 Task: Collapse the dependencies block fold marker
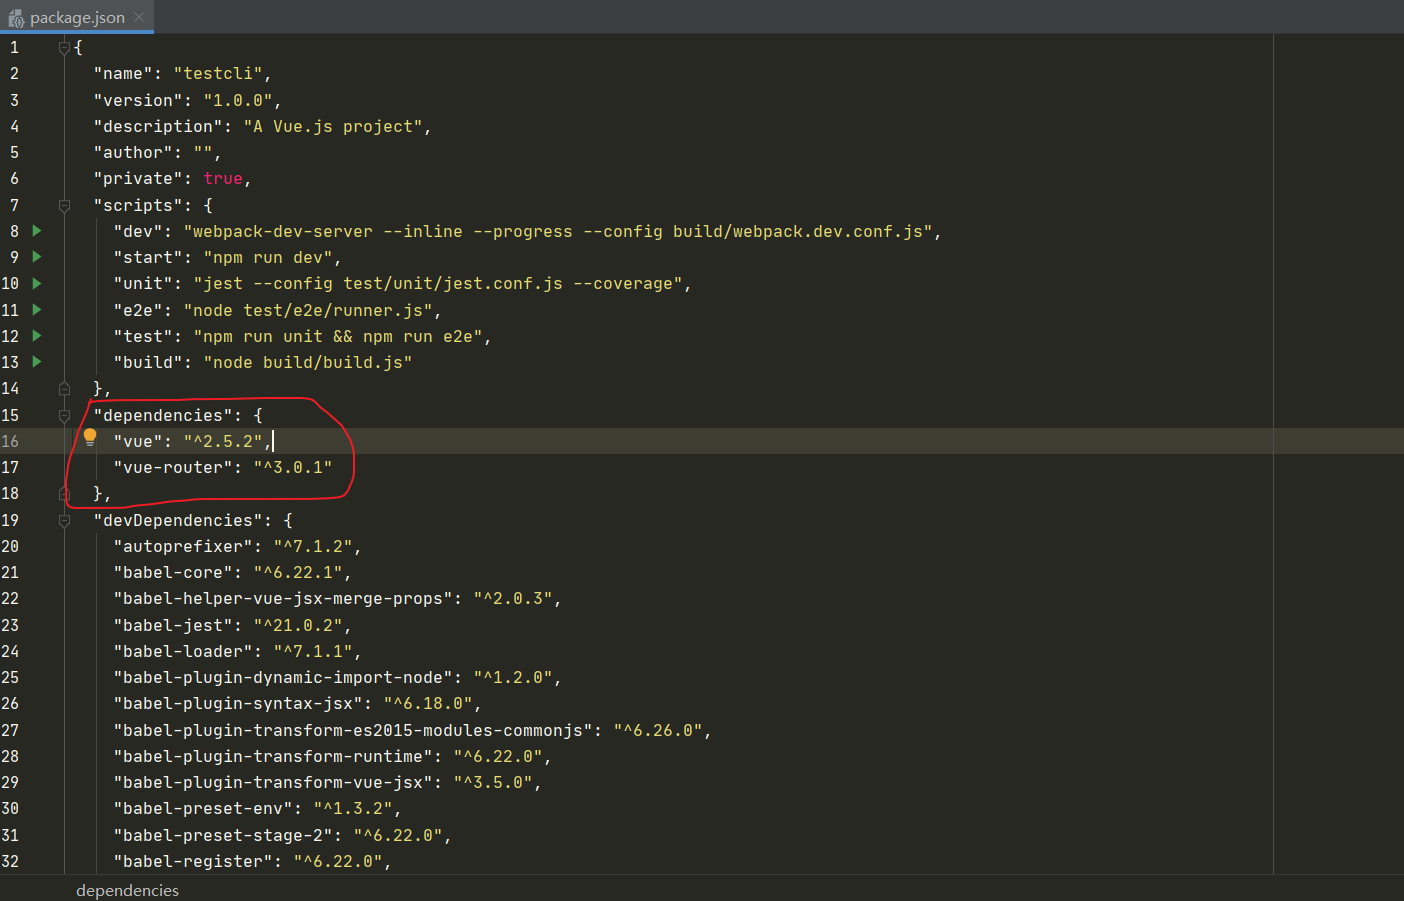coord(64,415)
